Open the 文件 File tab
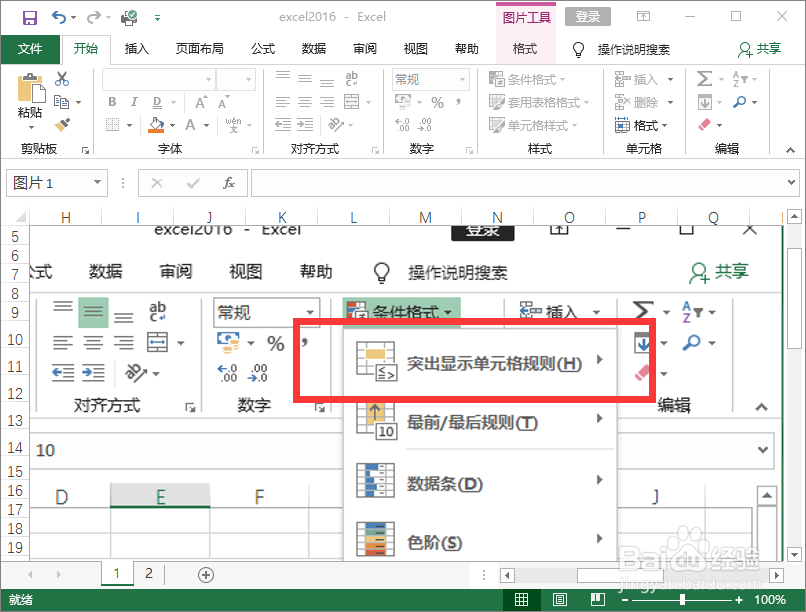This screenshot has height=612, width=806. coord(30,49)
